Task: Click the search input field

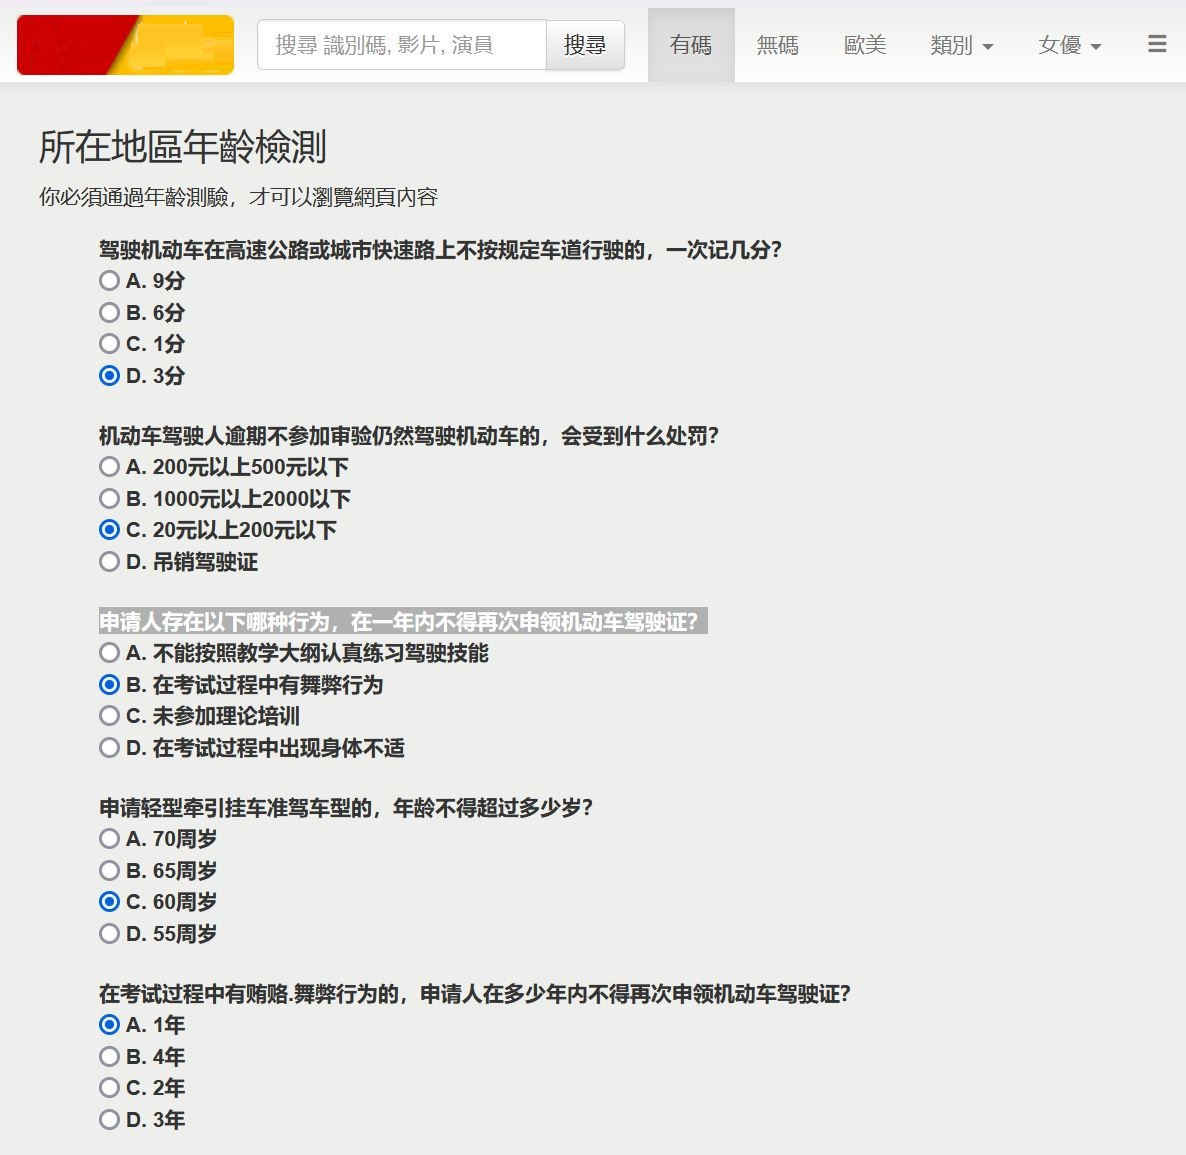Action: click(402, 45)
